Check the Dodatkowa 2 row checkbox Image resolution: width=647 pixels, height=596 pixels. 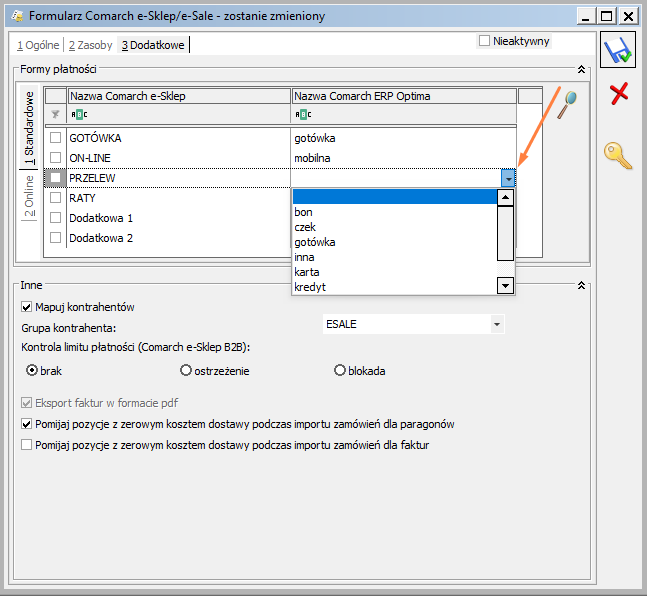pos(55,237)
